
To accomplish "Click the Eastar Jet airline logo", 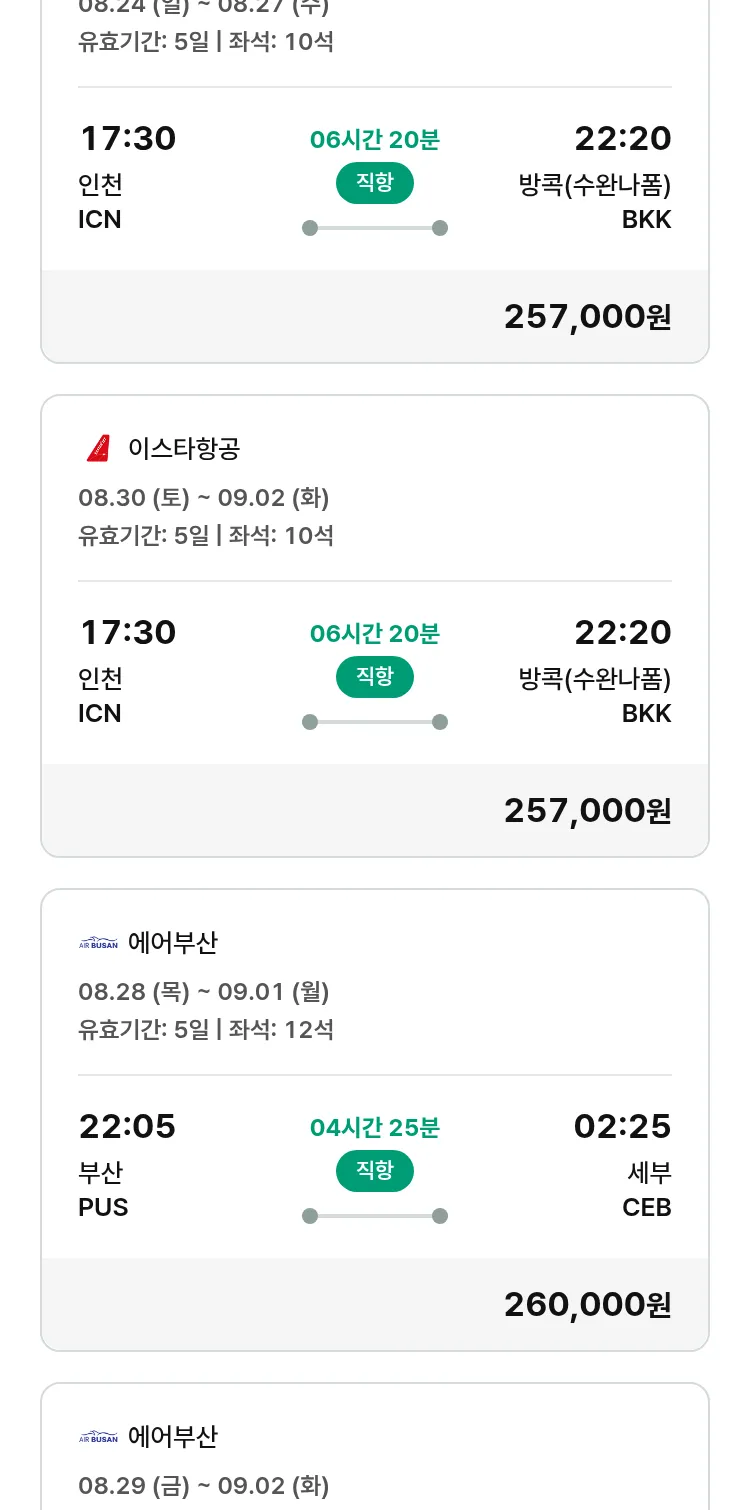I will tap(98, 449).
